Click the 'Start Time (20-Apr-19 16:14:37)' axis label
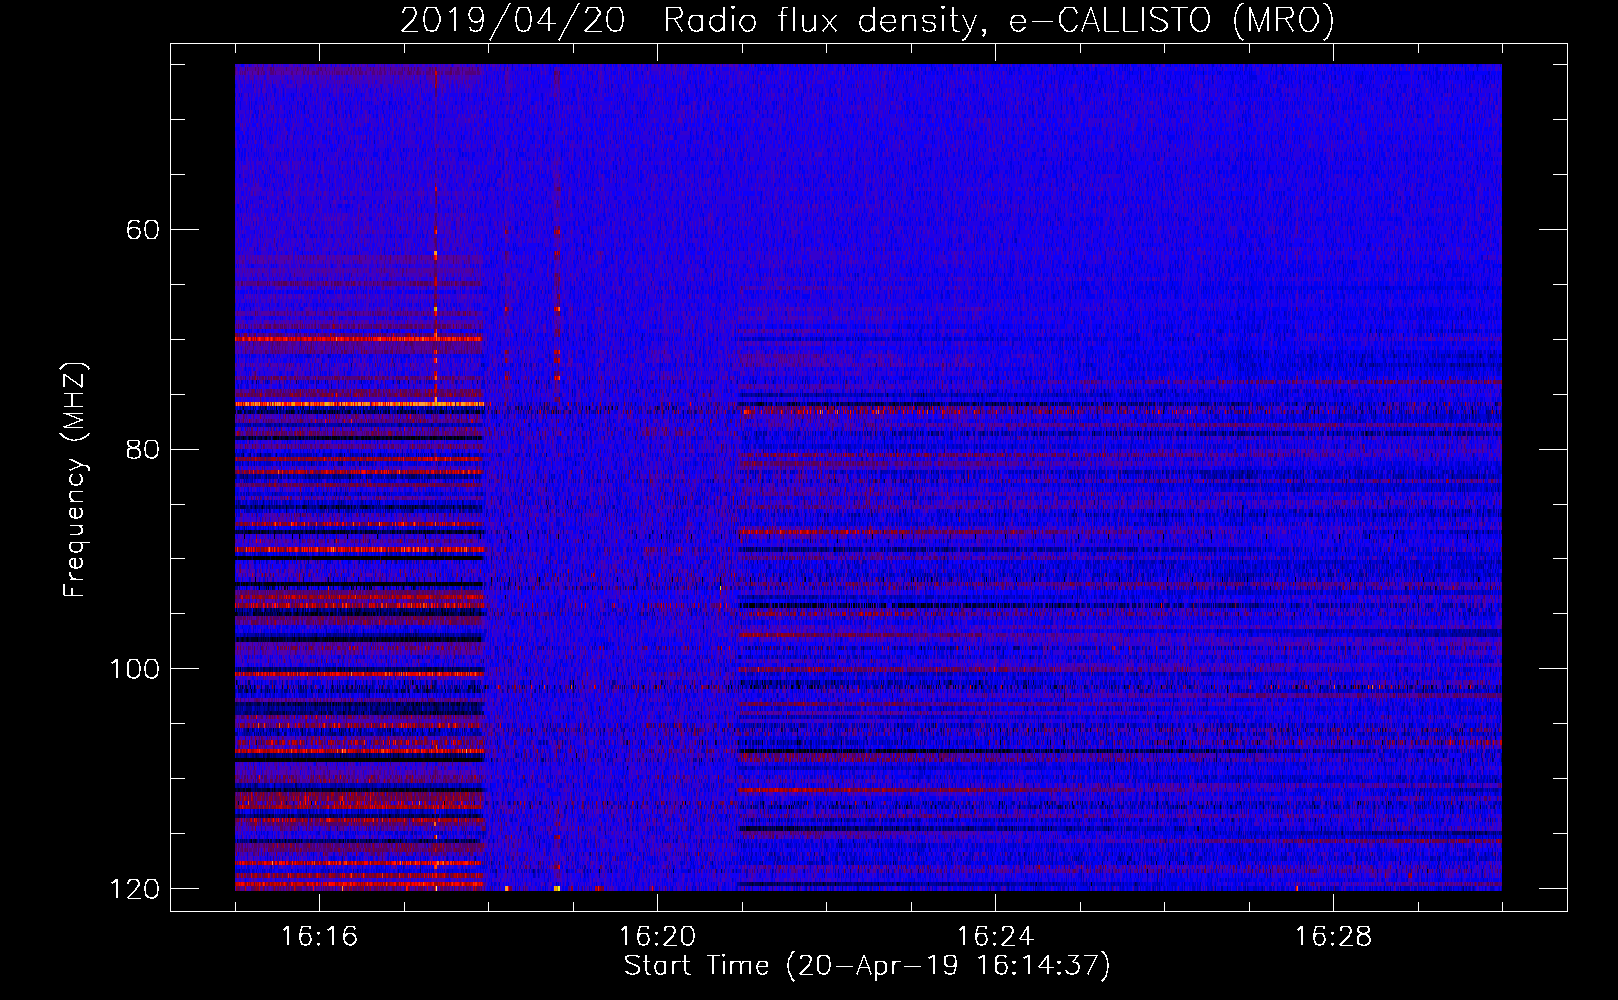The height and width of the screenshot is (1000, 1618). point(867,966)
